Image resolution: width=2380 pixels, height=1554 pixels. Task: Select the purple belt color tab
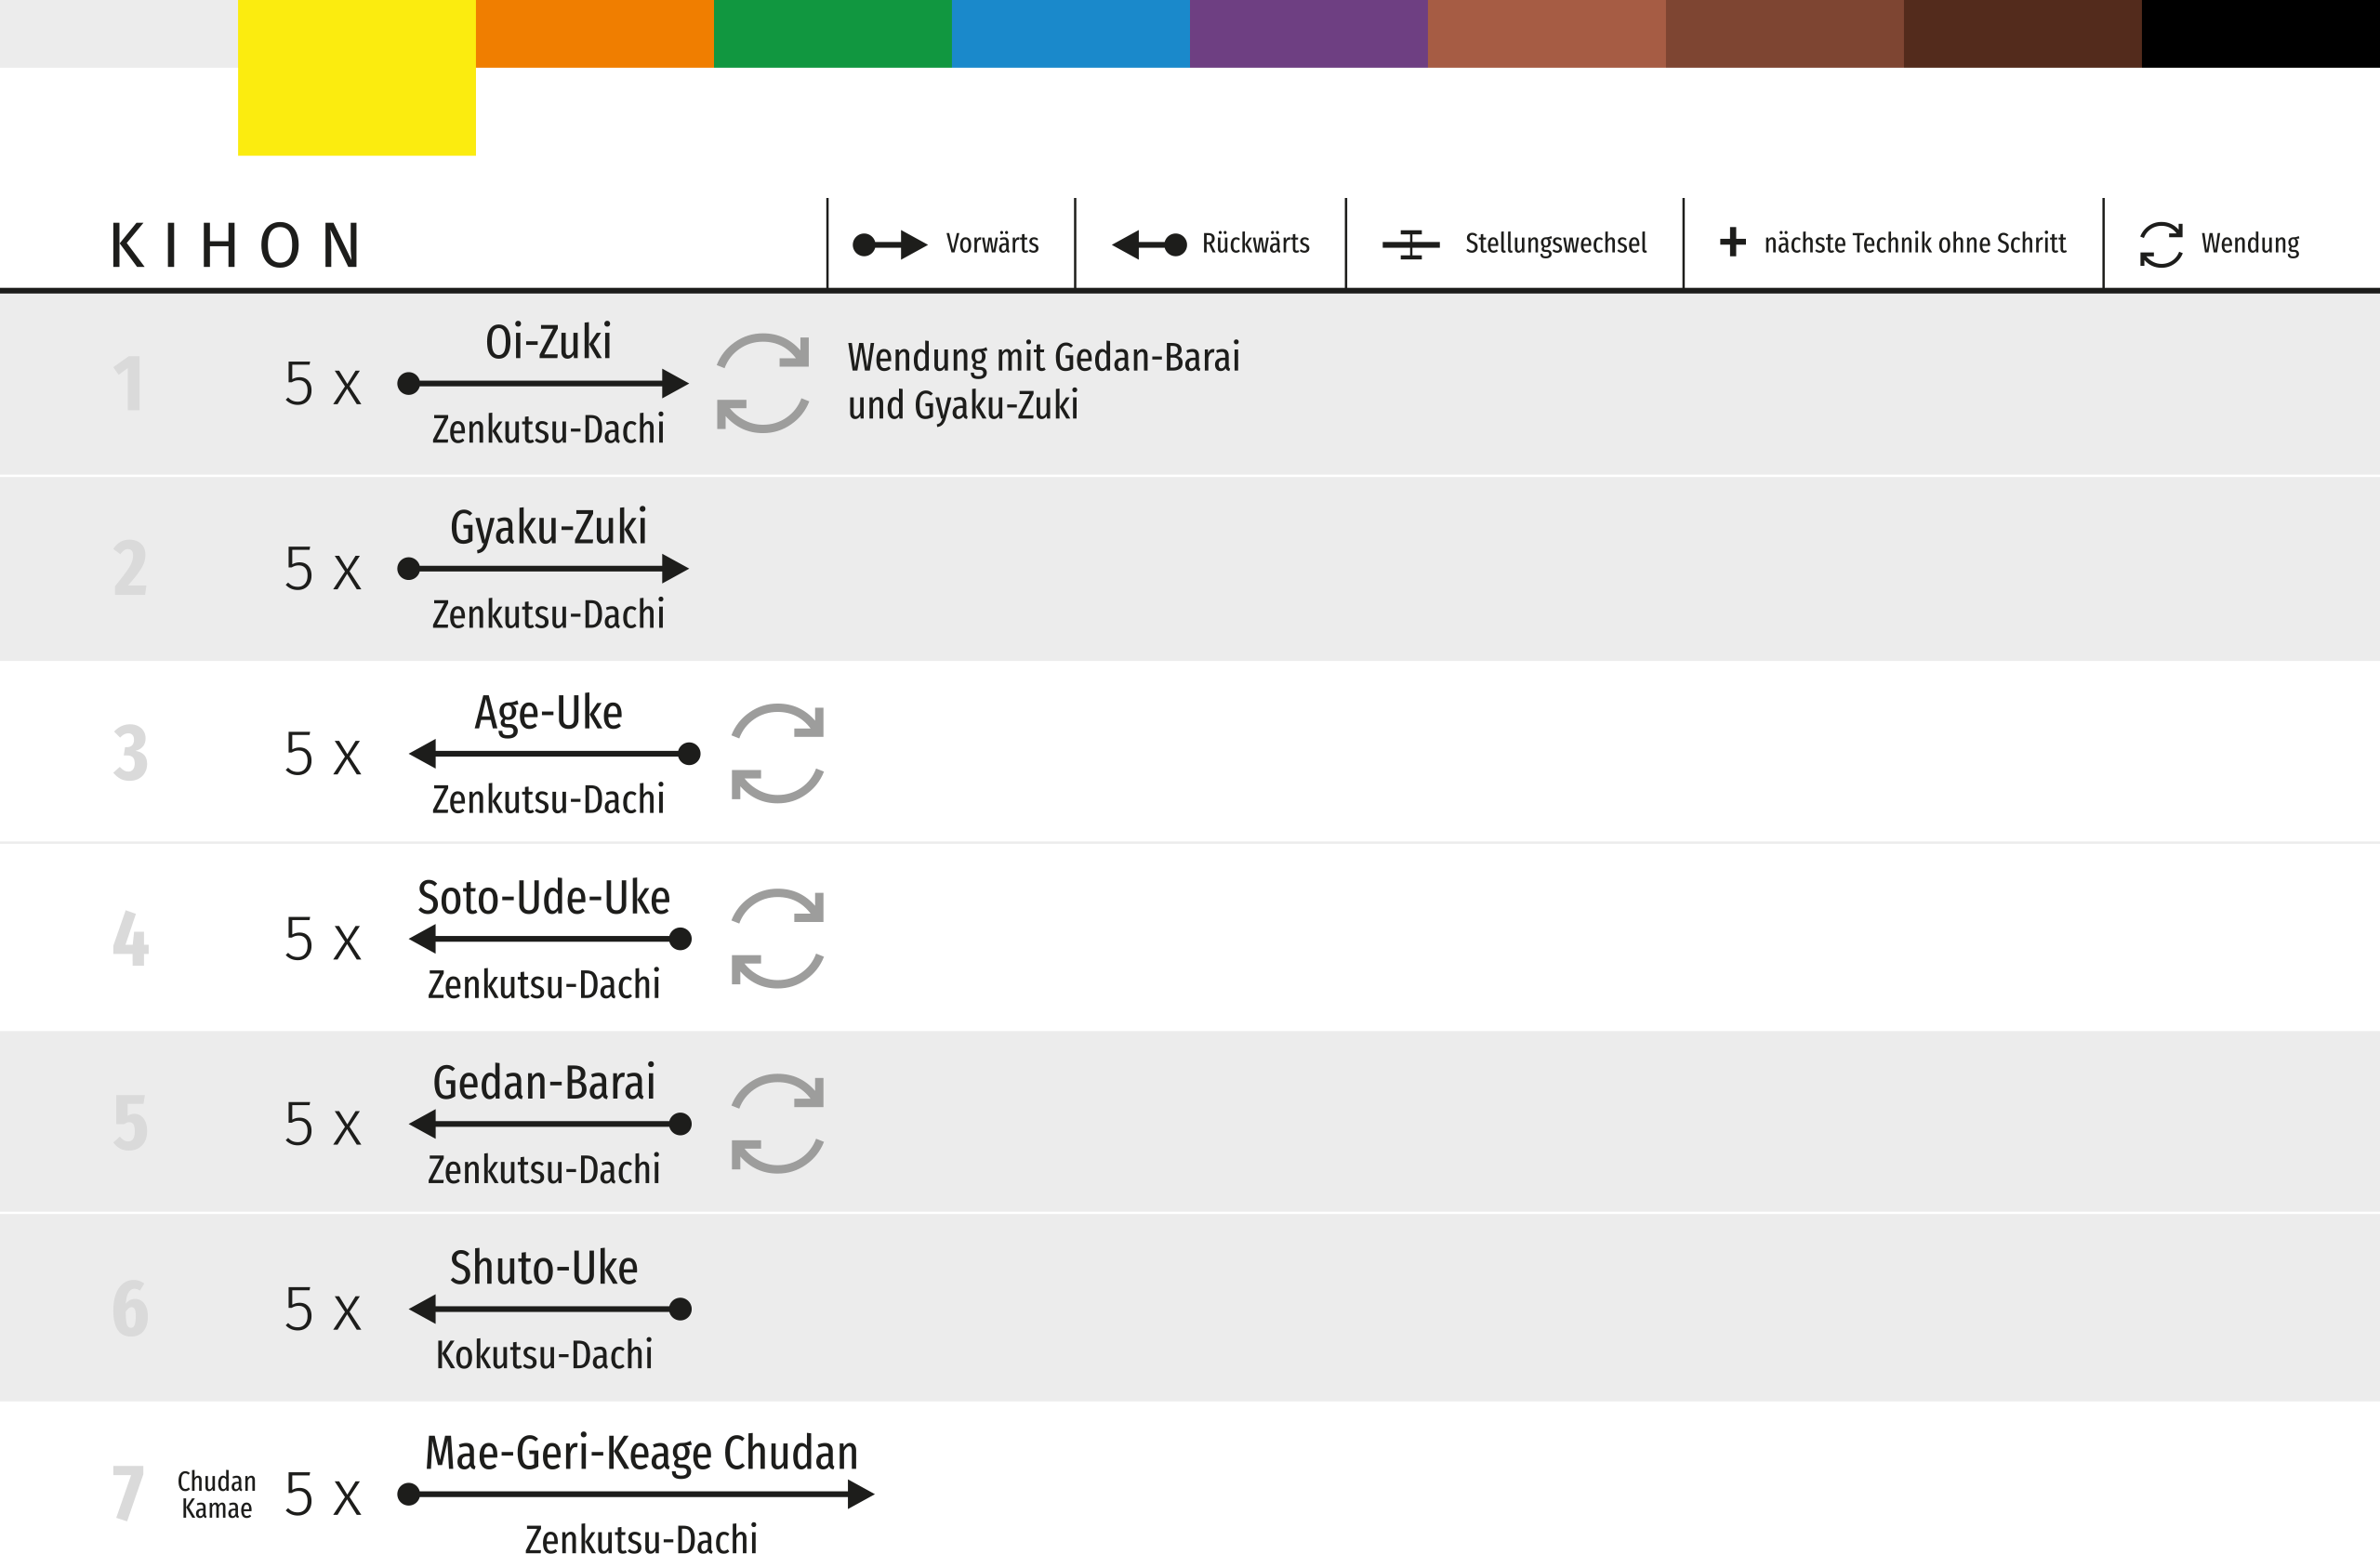coord(1308,33)
